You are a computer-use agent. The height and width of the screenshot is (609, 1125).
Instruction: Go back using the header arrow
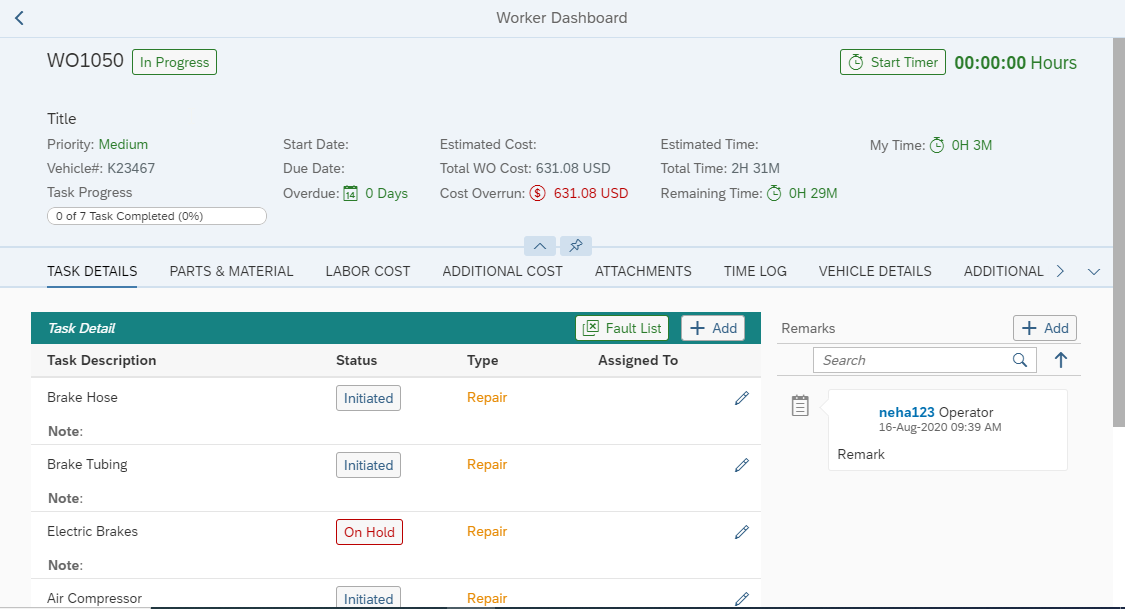tap(19, 18)
